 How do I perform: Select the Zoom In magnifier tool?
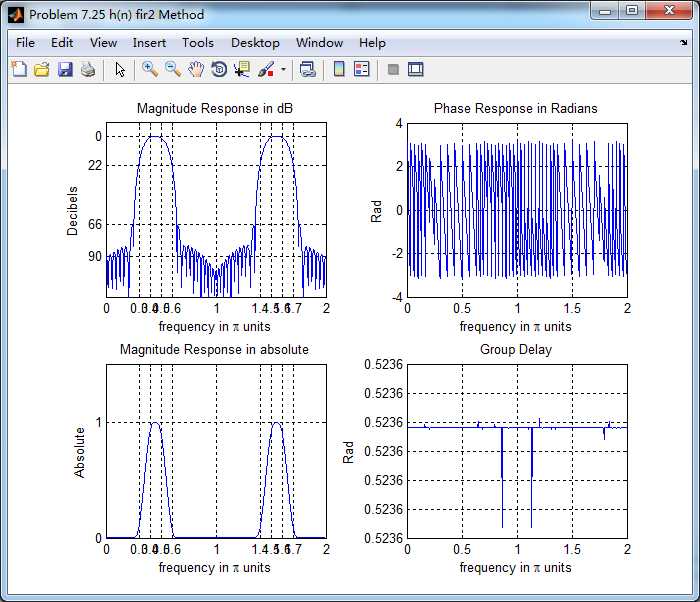click(150, 69)
